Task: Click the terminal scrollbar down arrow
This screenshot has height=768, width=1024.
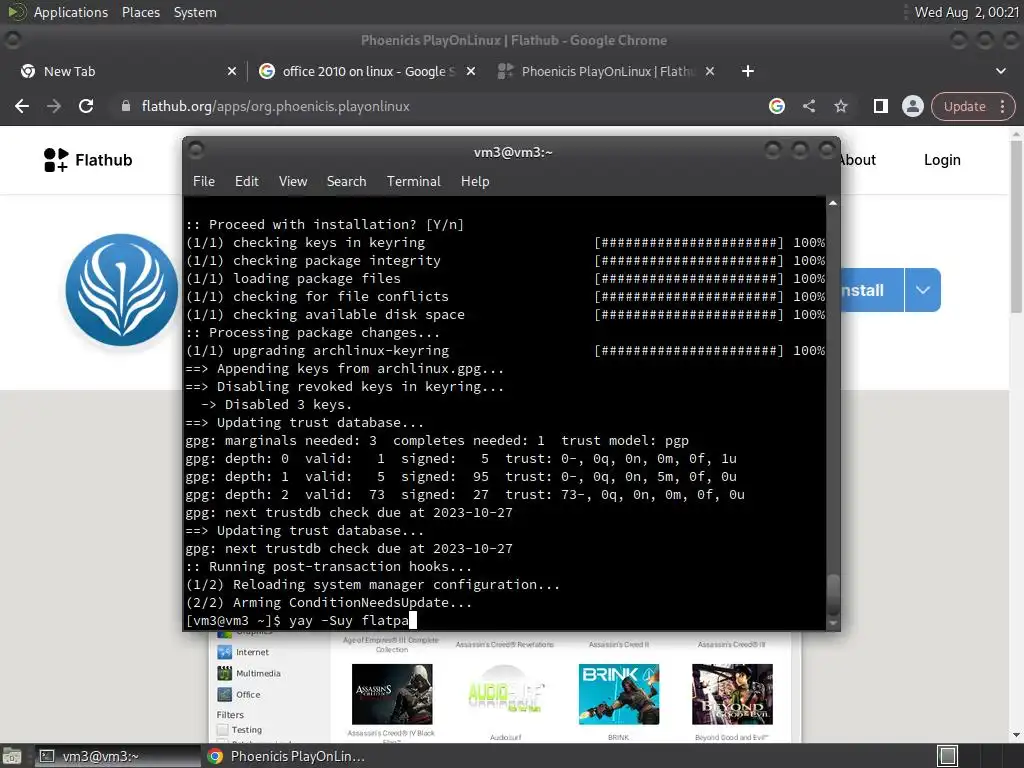Action: pos(833,624)
